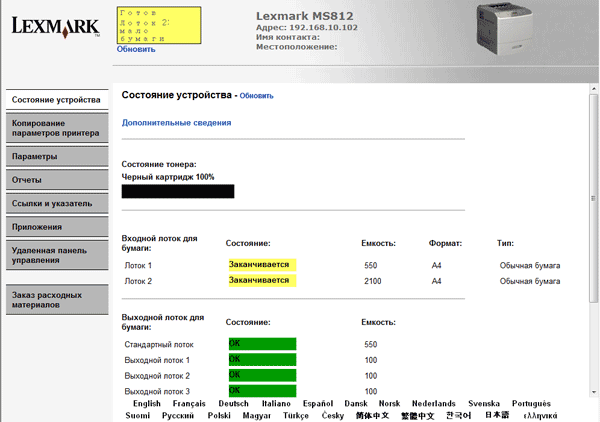600x422 pixels.
Task: Switch language to ελληνικά
Action: (540, 415)
